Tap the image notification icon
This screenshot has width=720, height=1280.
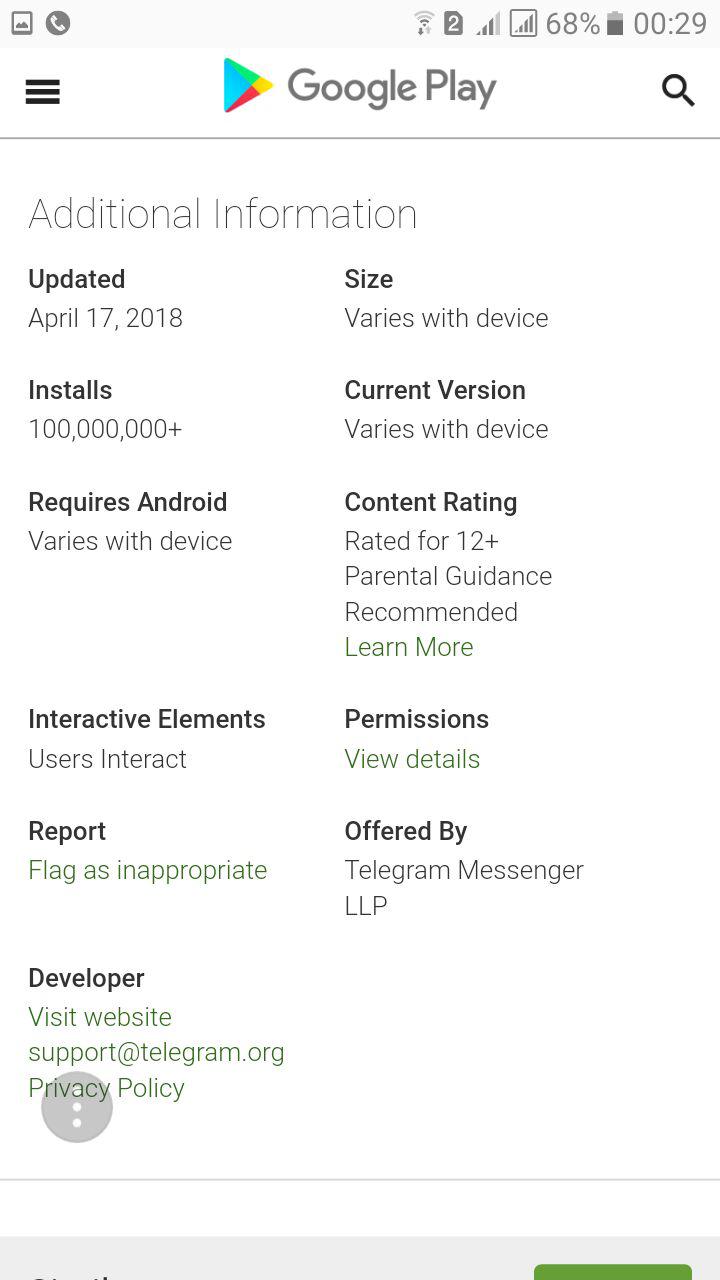click(x=21, y=22)
